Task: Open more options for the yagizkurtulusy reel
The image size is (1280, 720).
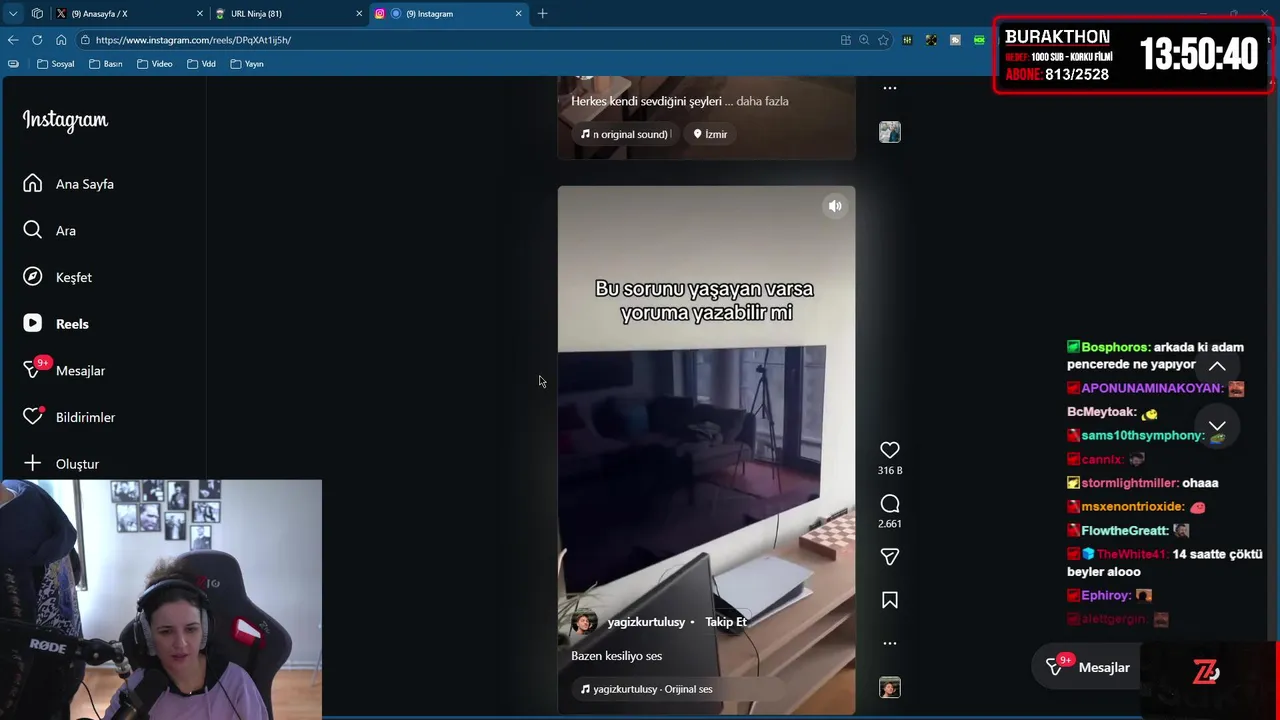Action: tap(890, 643)
